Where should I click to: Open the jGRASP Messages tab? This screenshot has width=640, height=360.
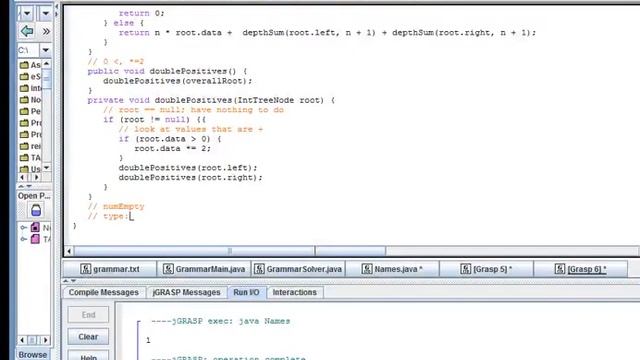click(186, 292)
